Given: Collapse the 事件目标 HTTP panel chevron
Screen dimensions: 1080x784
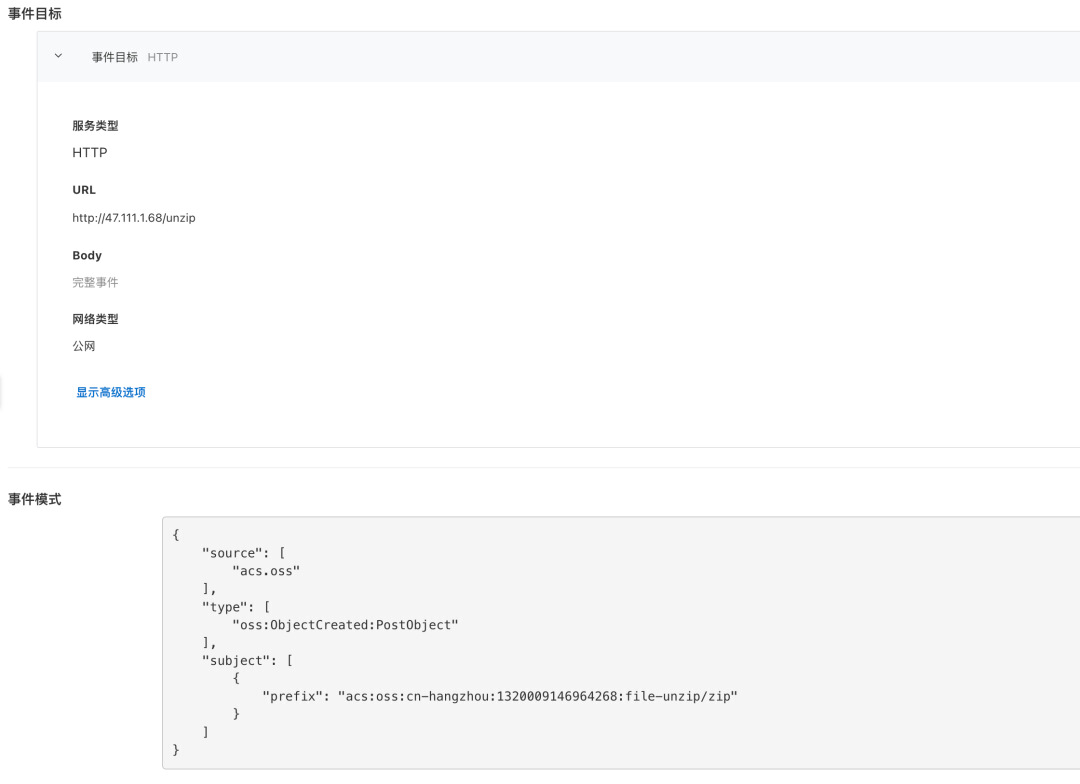Looking at the screenshot, I should pos(58,57).
